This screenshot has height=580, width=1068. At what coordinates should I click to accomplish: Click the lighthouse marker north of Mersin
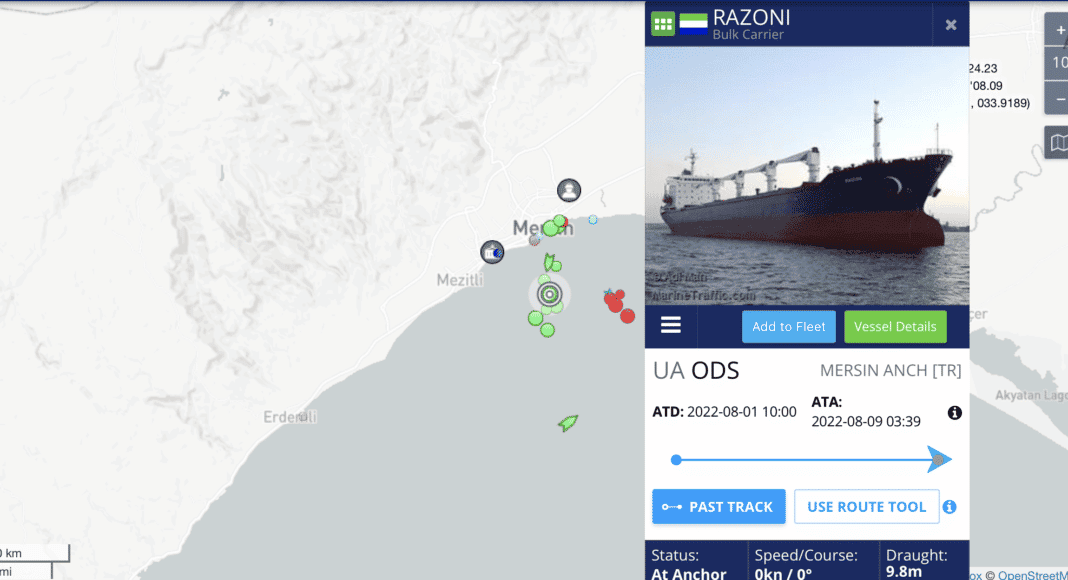click(569, 190)
